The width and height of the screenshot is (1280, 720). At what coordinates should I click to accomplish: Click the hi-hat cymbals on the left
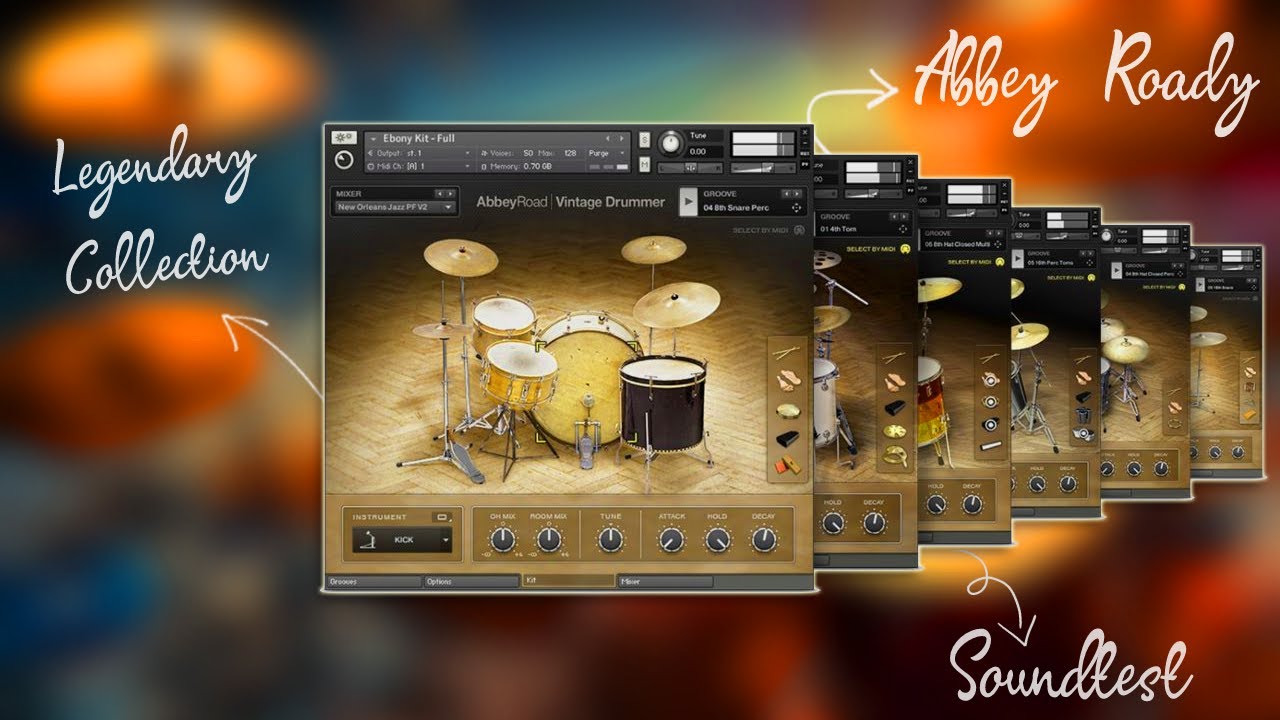pos(443,329)
